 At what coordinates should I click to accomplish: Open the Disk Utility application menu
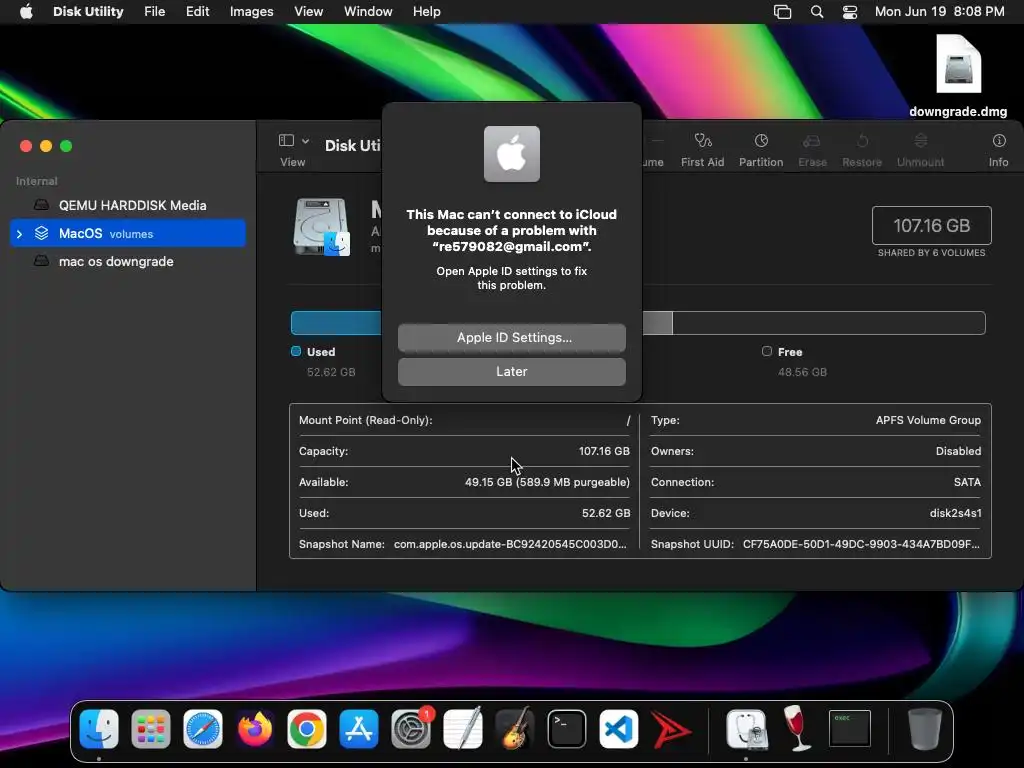pyautogui.click(x=88, y=12)
